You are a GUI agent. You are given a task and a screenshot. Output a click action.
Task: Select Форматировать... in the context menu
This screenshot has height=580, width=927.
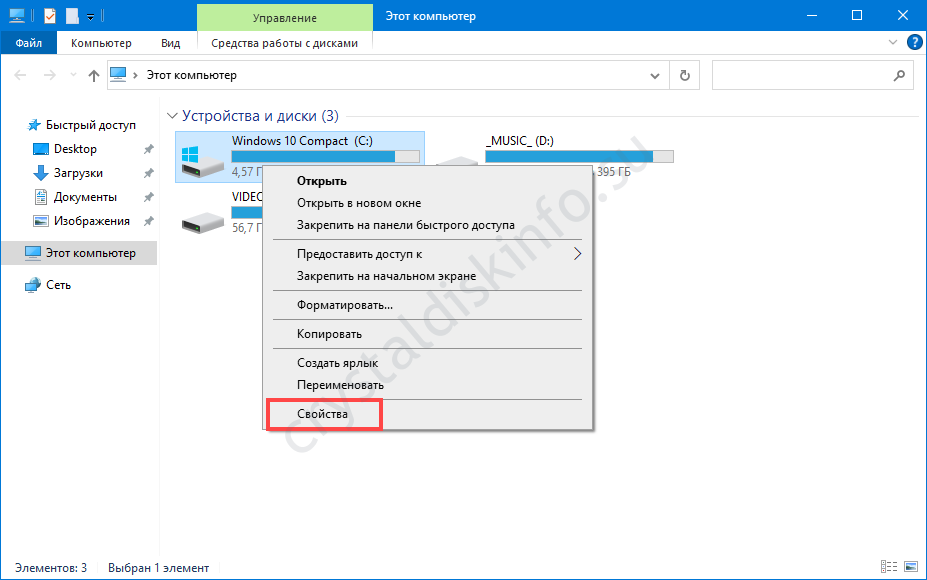[x=344, y=305]
